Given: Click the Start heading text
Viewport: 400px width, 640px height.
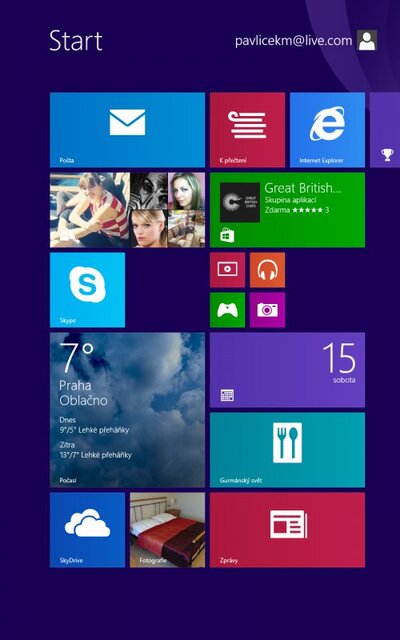Looking at the screenshot, I should click(x=76, y=40).
